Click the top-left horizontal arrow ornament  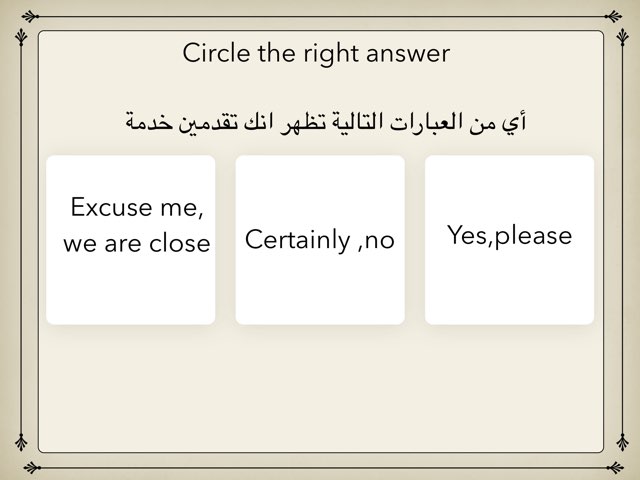pos(30,17)
